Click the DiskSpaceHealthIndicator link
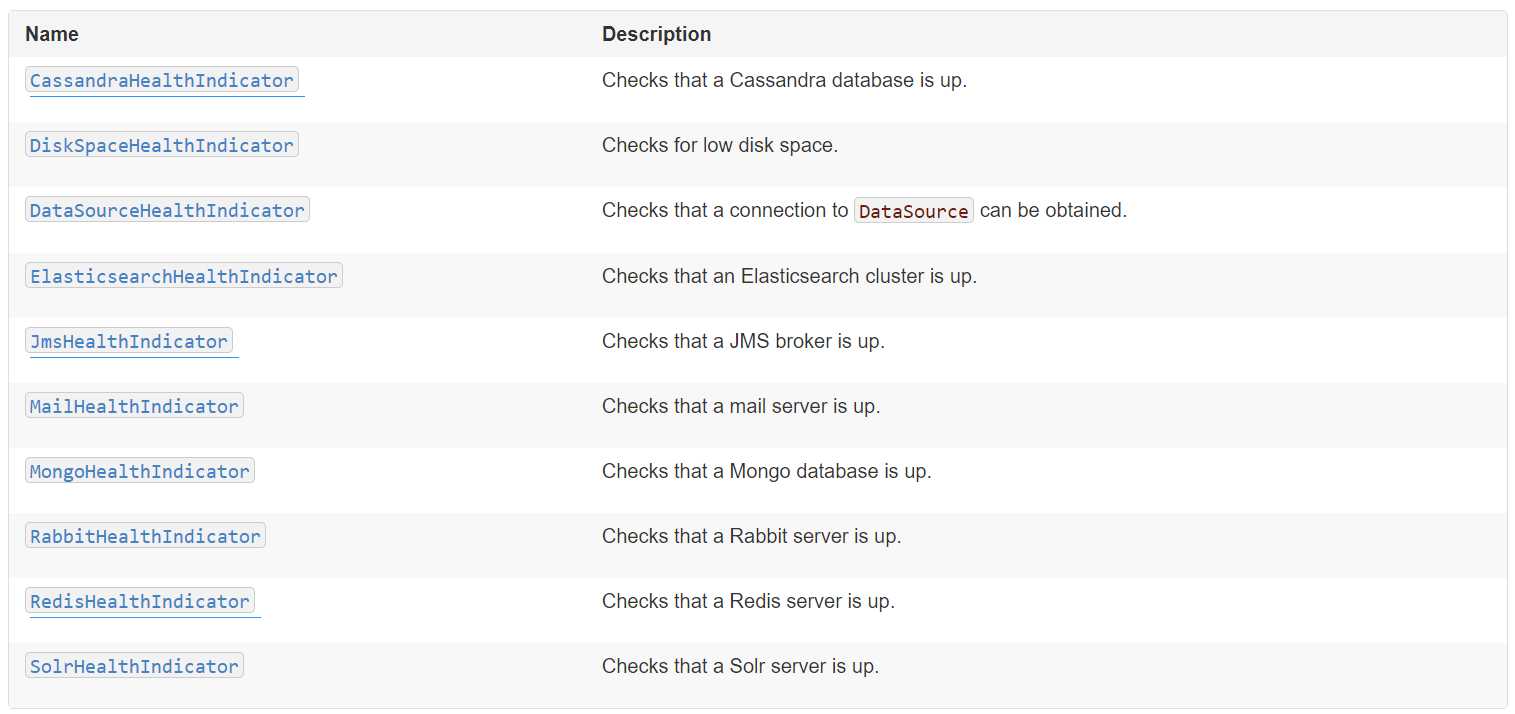 (x=162, y=146)
